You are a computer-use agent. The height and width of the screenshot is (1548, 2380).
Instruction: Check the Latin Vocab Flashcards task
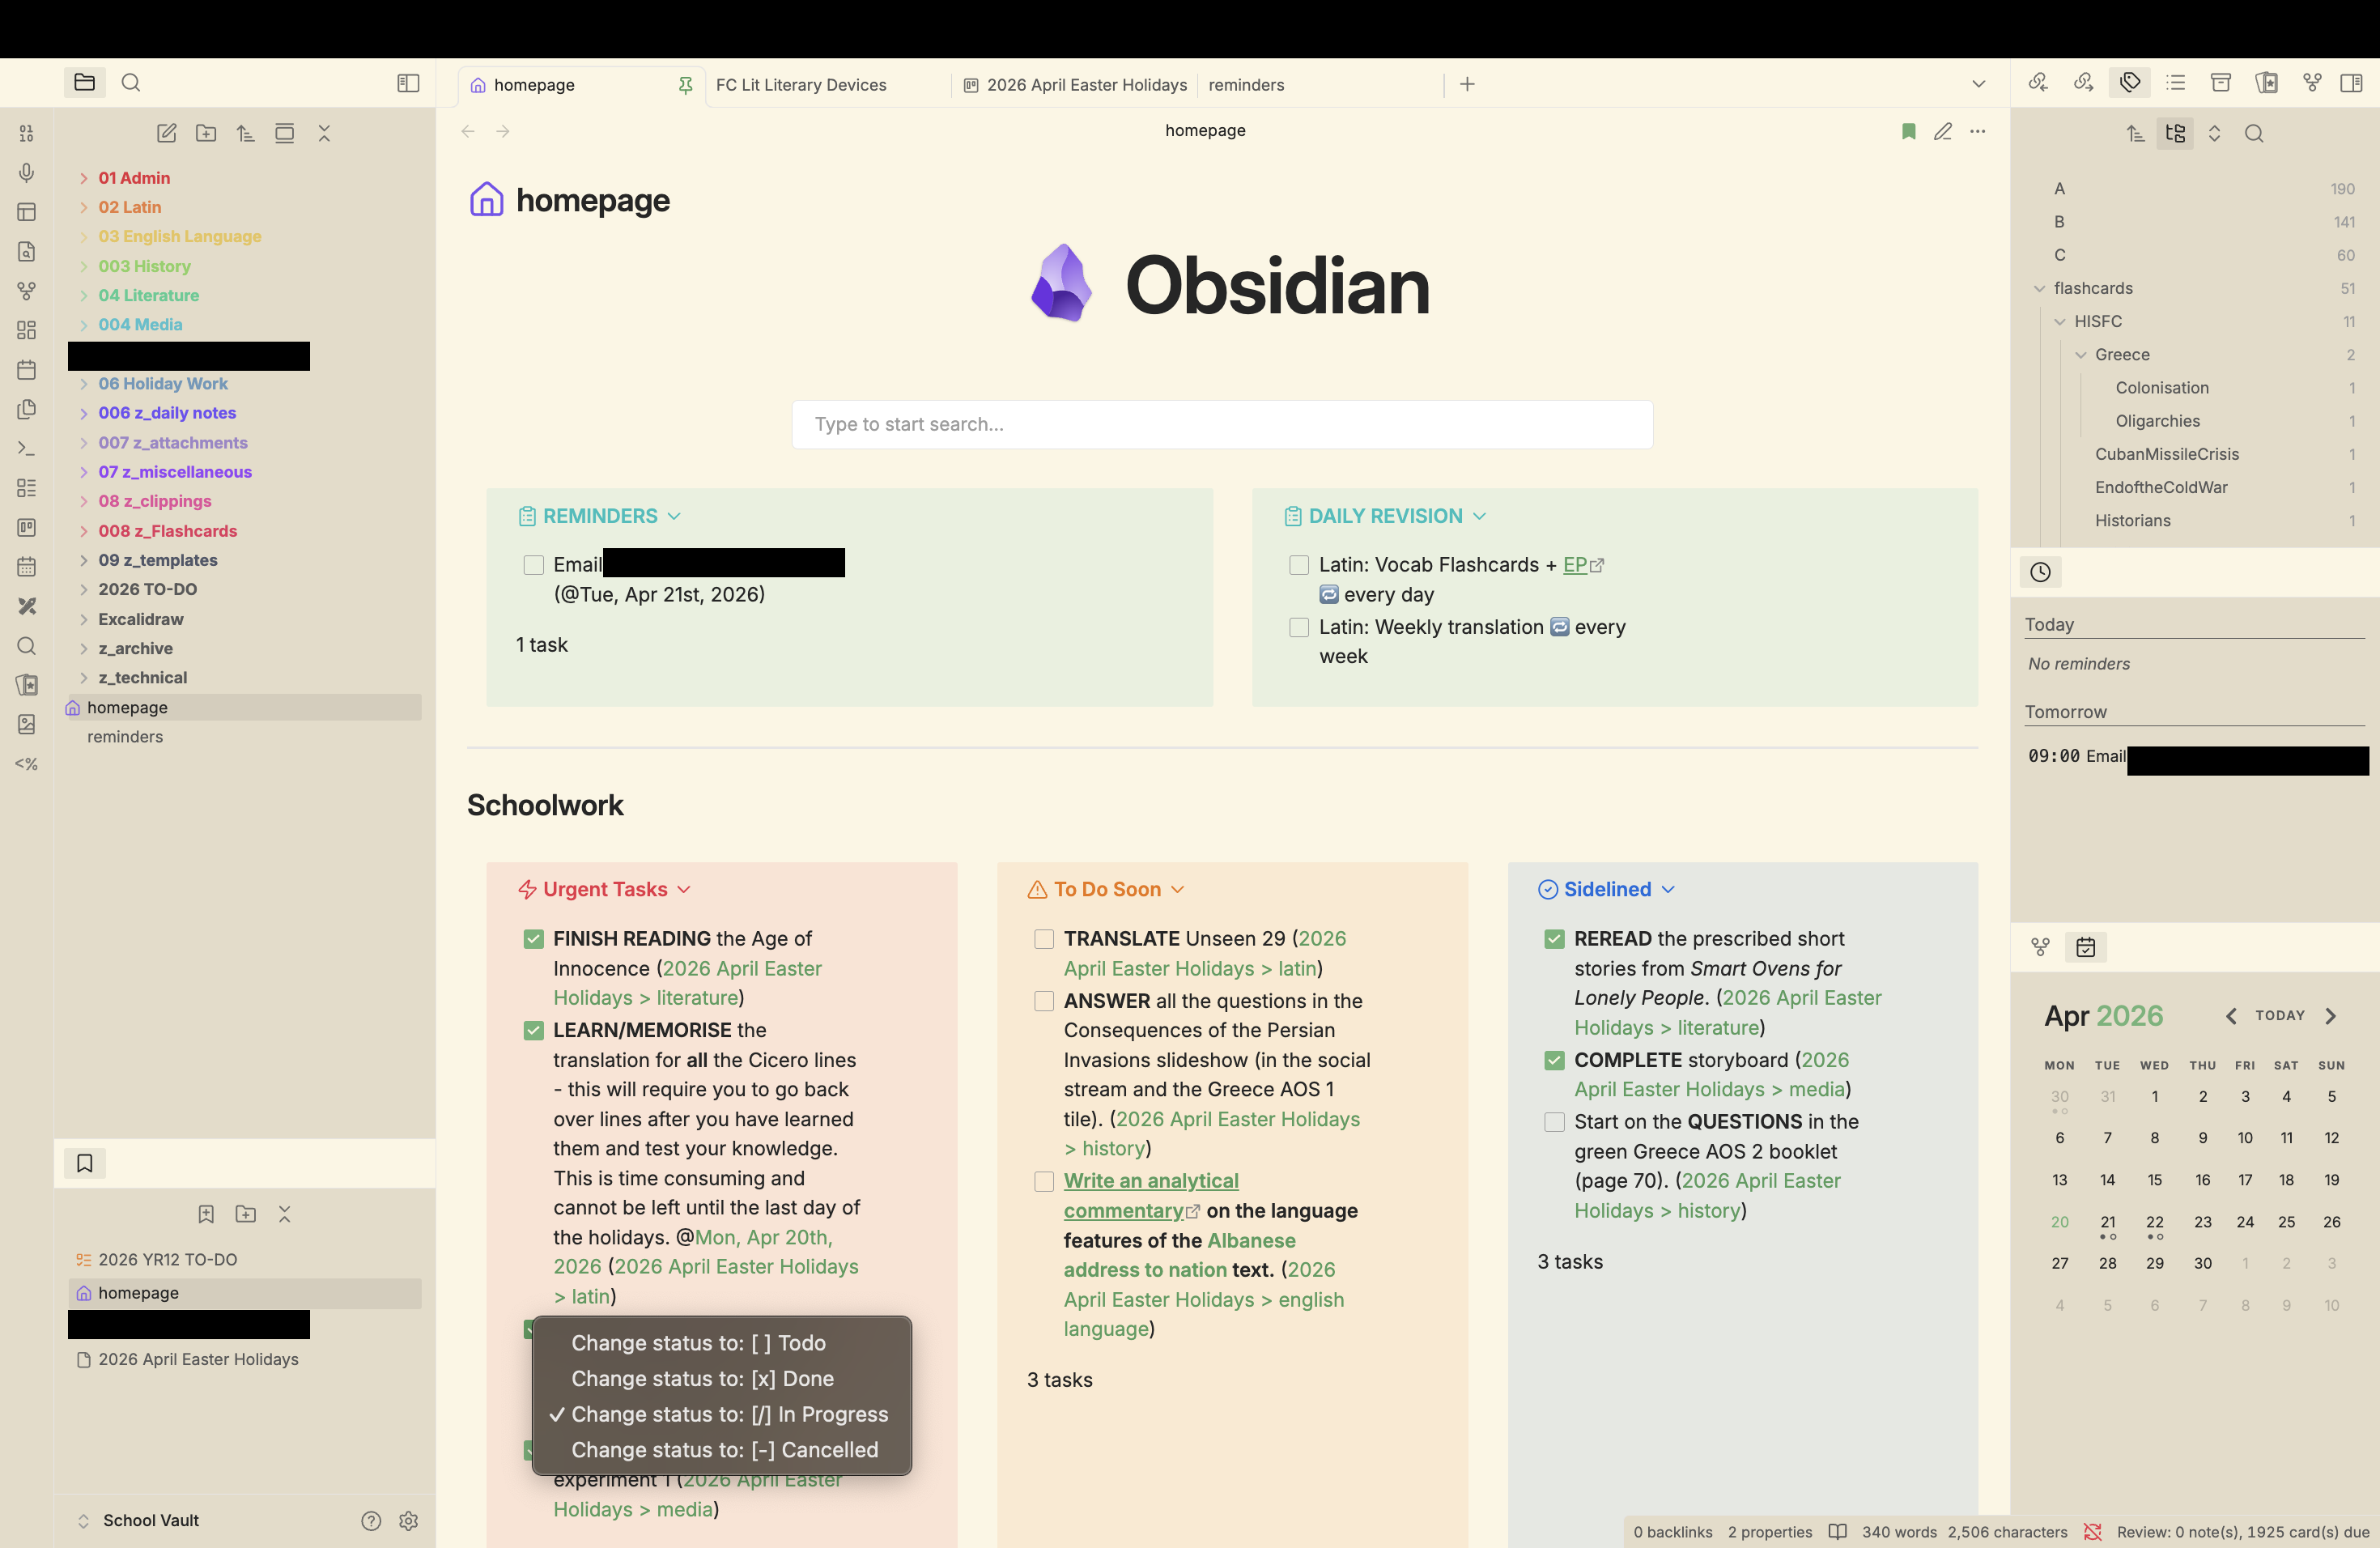(1299, 565)
